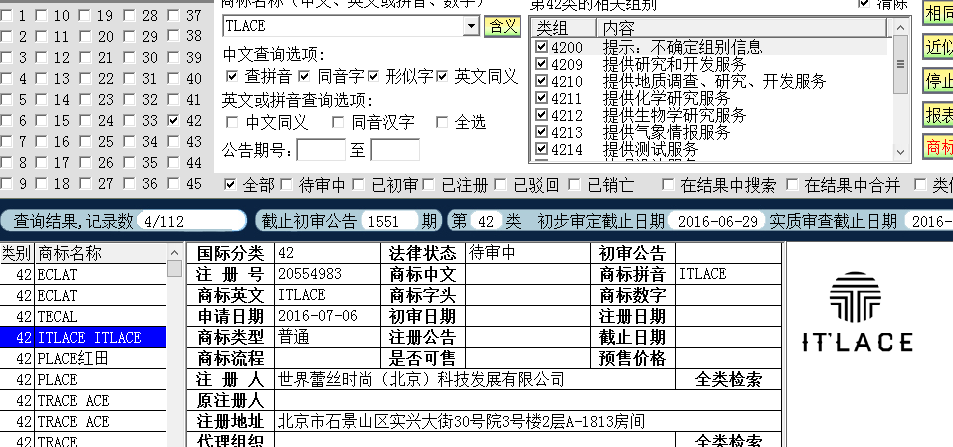
Task: Check class 1 checkbox
Action: [6, 16]
